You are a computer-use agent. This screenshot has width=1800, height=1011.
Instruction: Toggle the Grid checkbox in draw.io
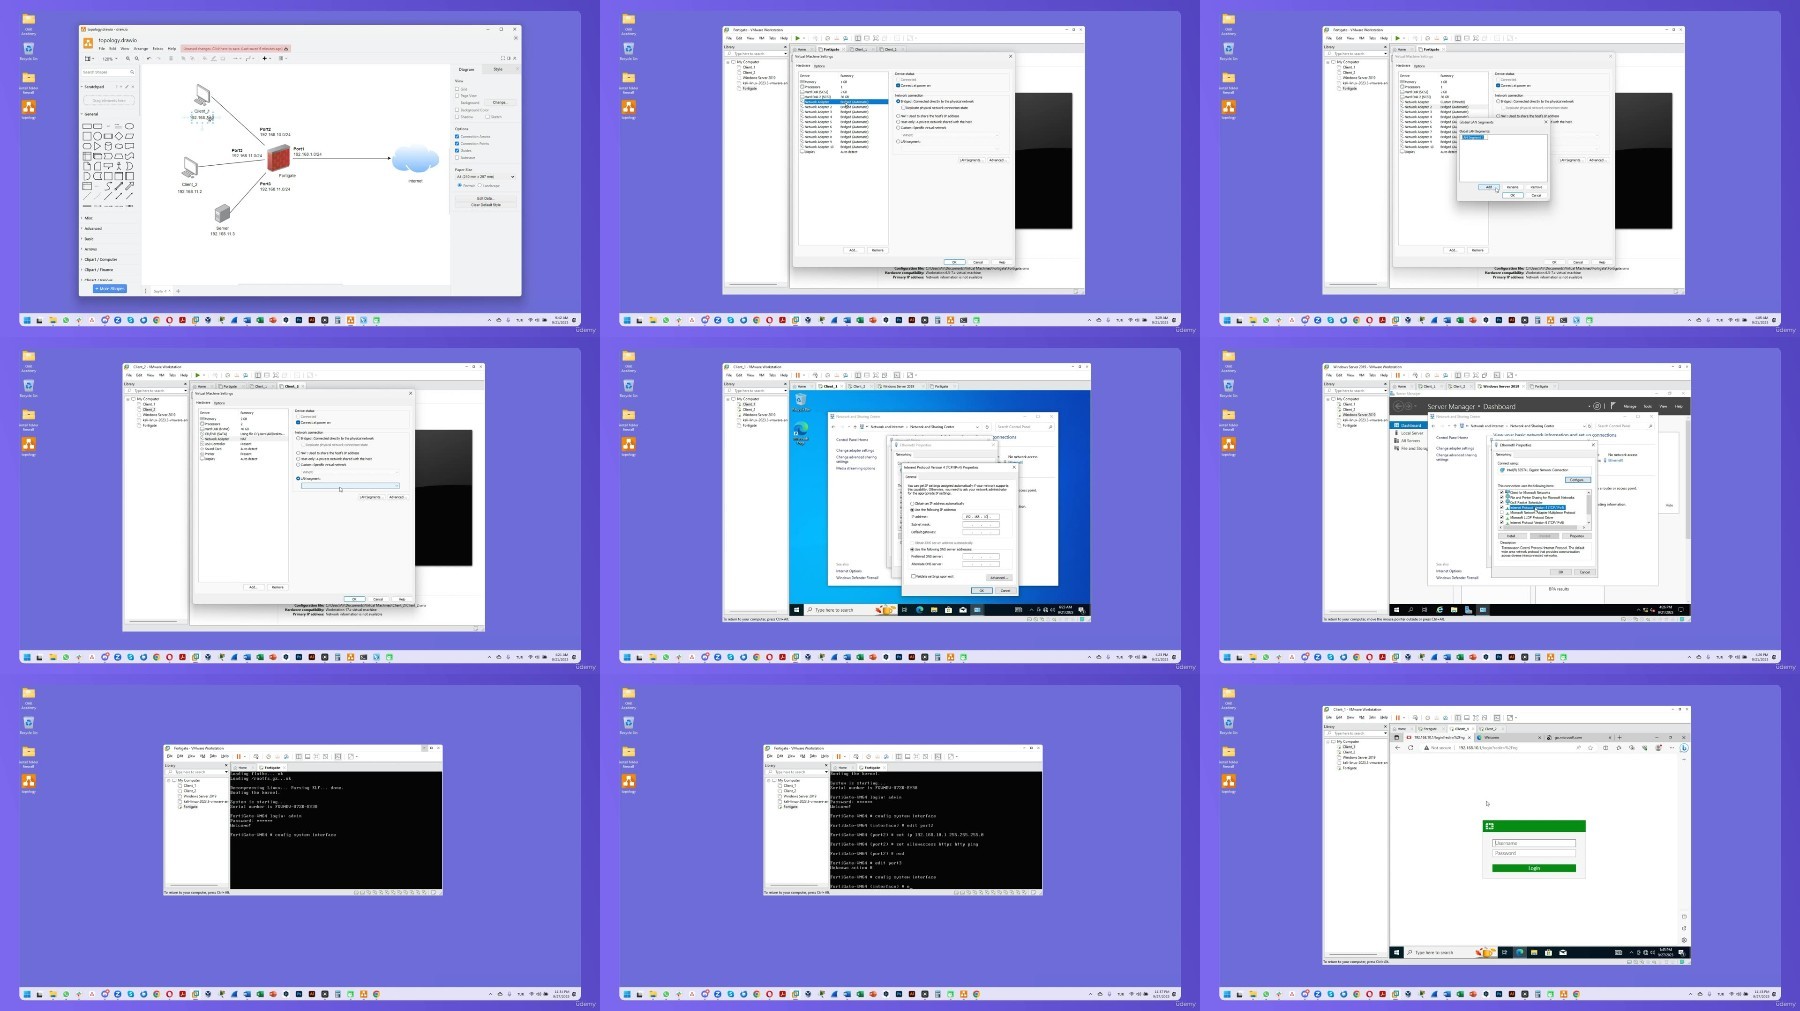point(457,89)
